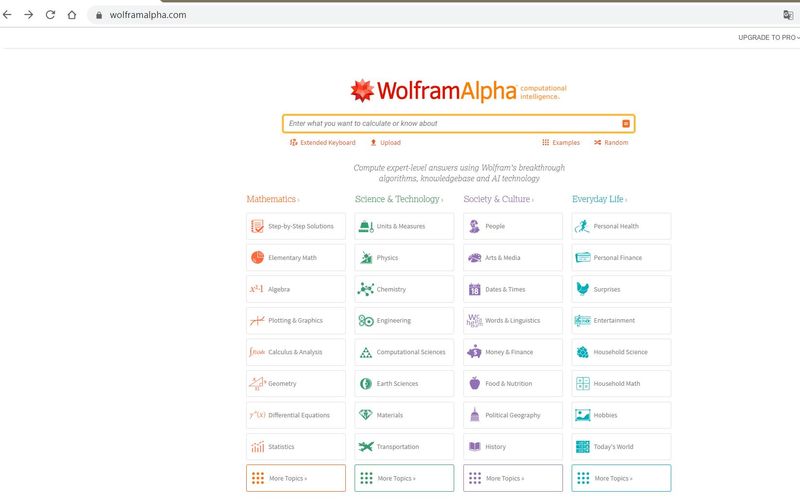
Task: Open the Food & Nutrition apple icon
Action: click(474, 384)
